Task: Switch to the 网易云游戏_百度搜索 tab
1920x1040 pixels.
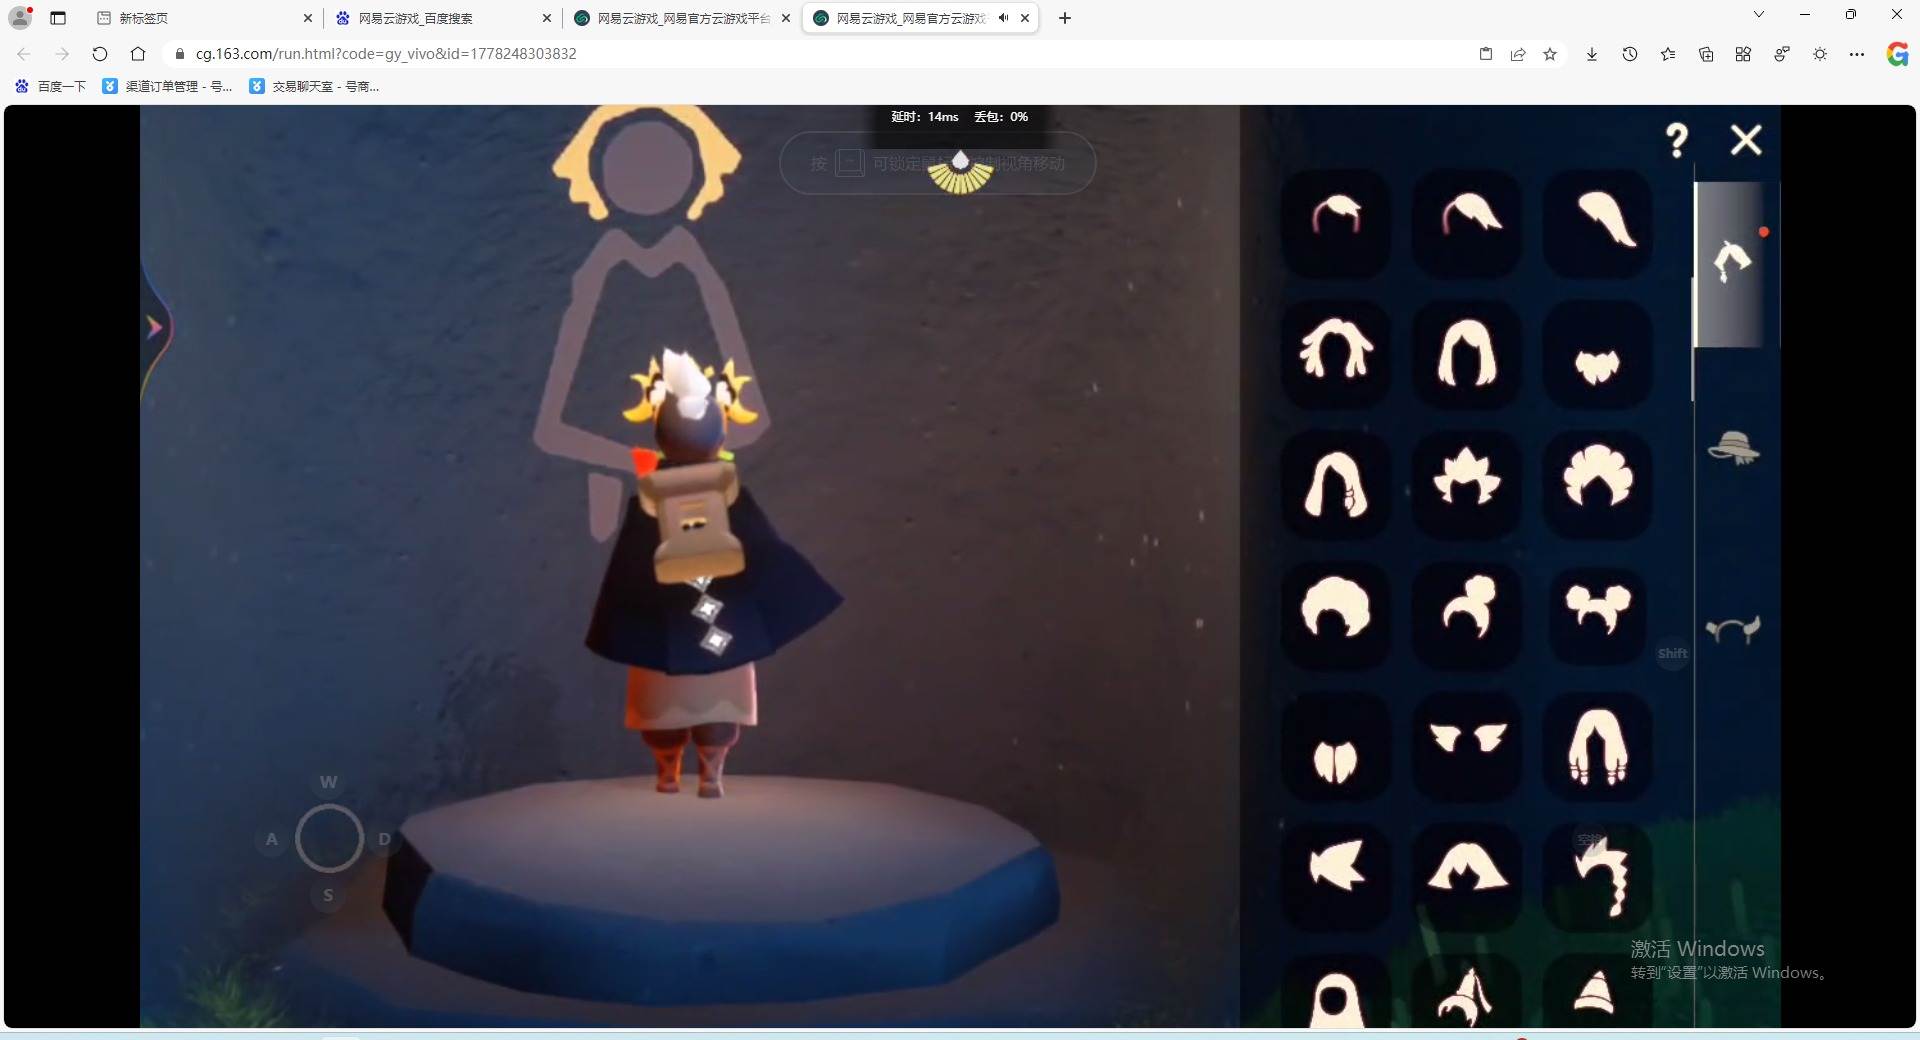Action: [444, 18]
